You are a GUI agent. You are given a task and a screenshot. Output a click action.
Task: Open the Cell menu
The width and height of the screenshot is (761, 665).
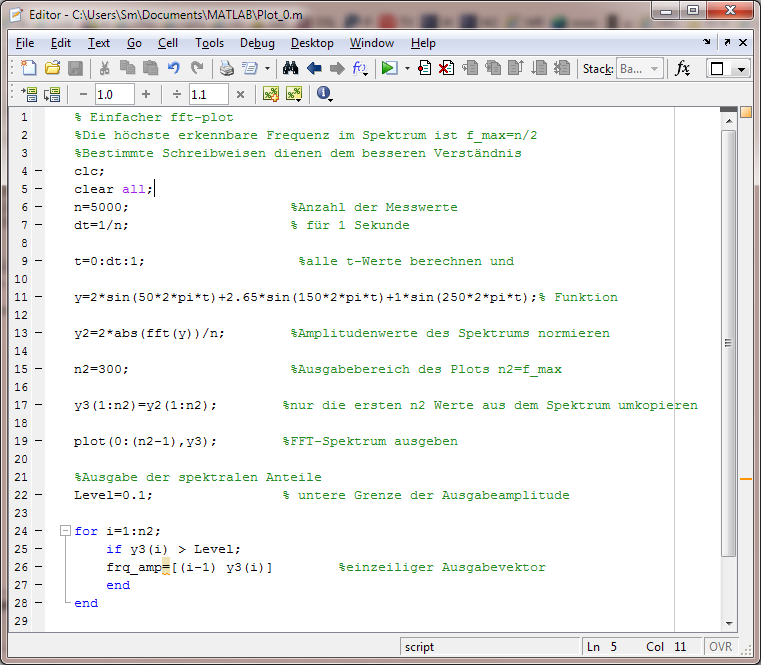click(x=168, y=43)
